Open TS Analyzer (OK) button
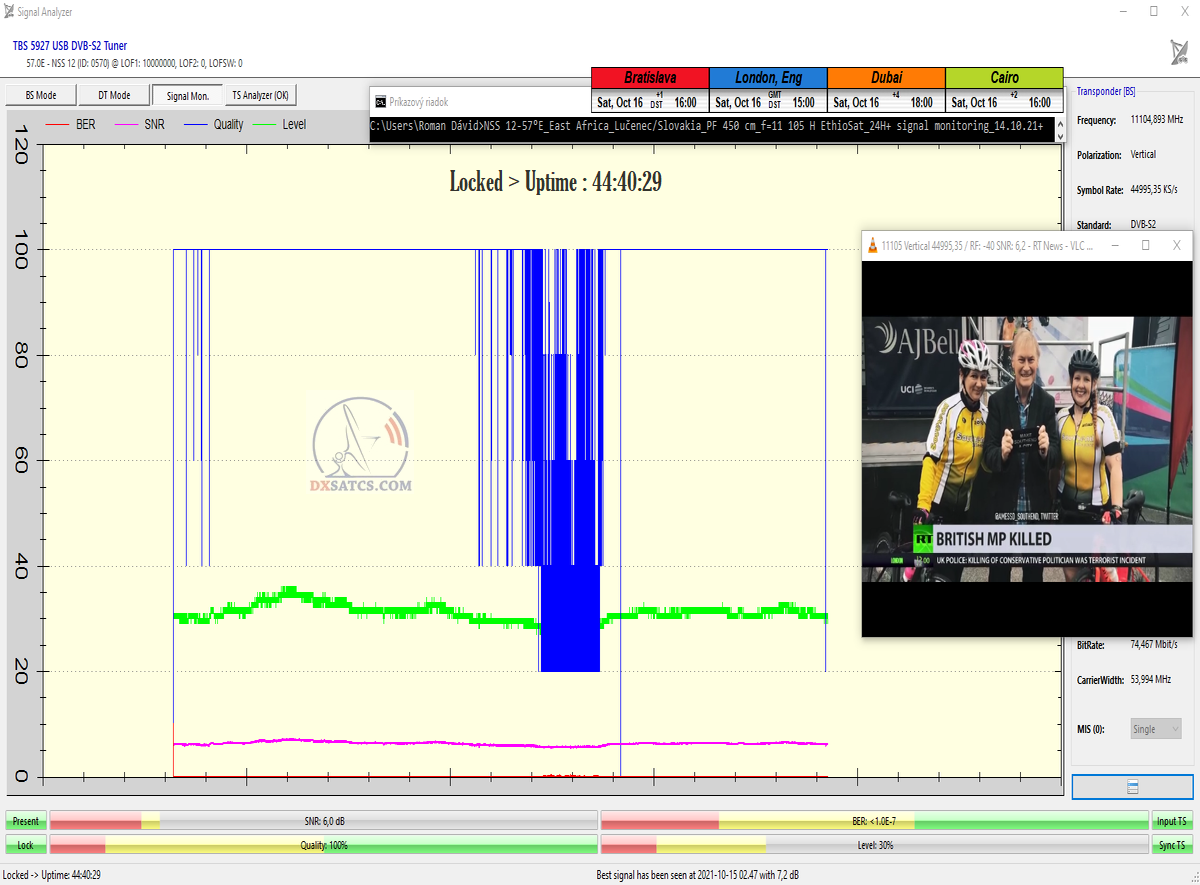 260,96
